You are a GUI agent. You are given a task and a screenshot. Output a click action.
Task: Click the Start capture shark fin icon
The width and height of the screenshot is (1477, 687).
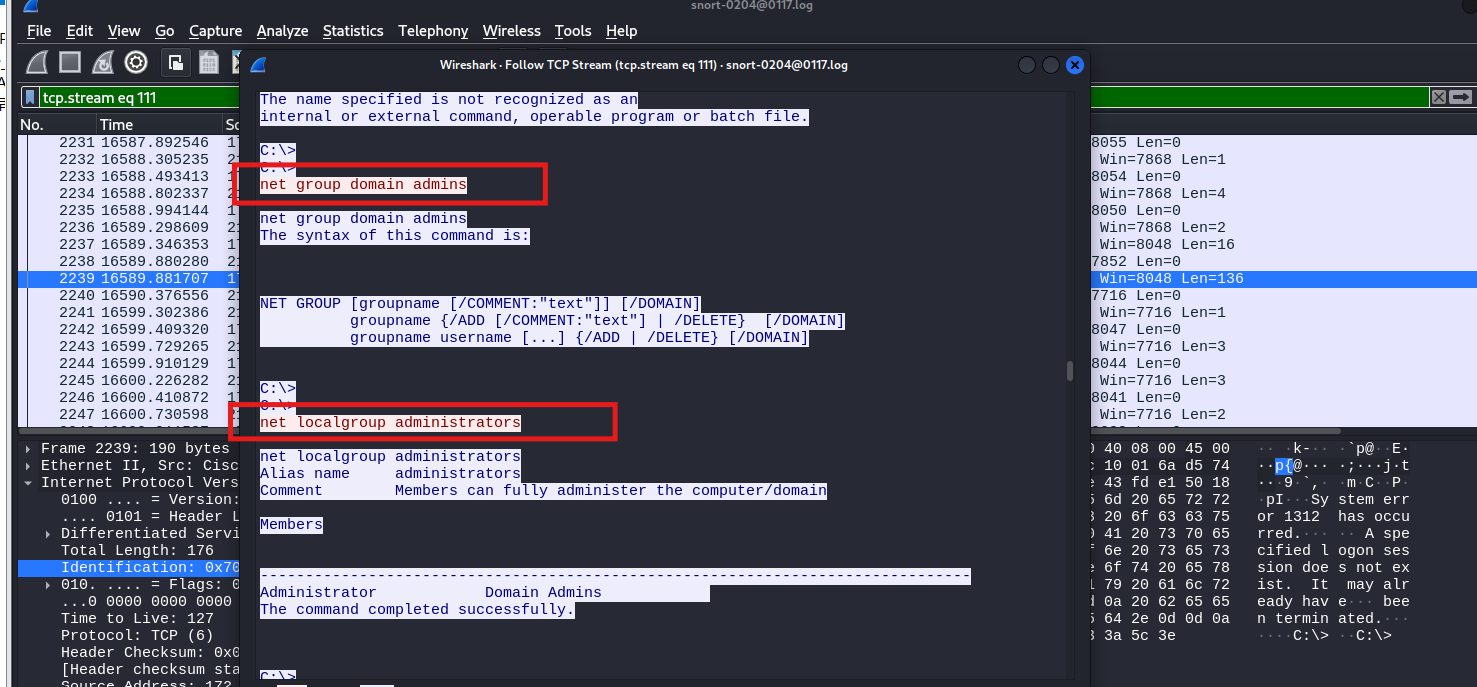pyautogui.click(x=37, y=62)
